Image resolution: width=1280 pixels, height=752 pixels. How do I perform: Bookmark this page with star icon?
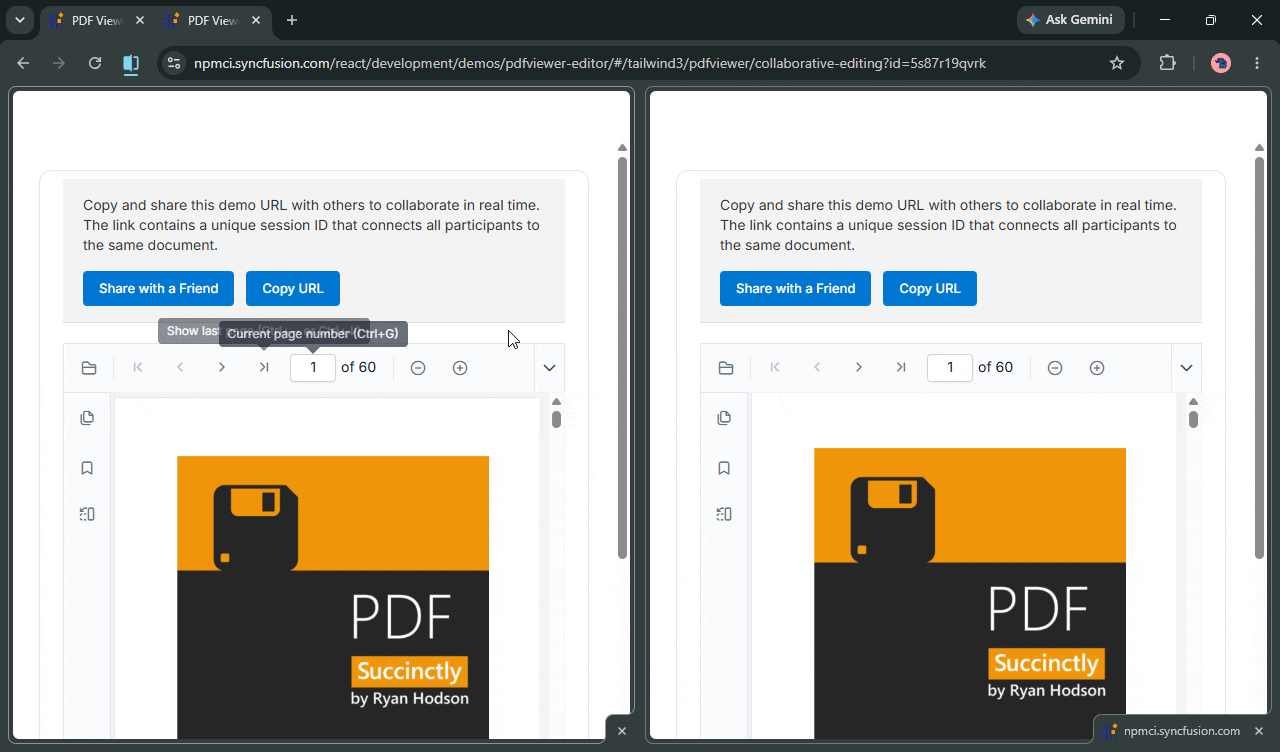pos(1117,63)
